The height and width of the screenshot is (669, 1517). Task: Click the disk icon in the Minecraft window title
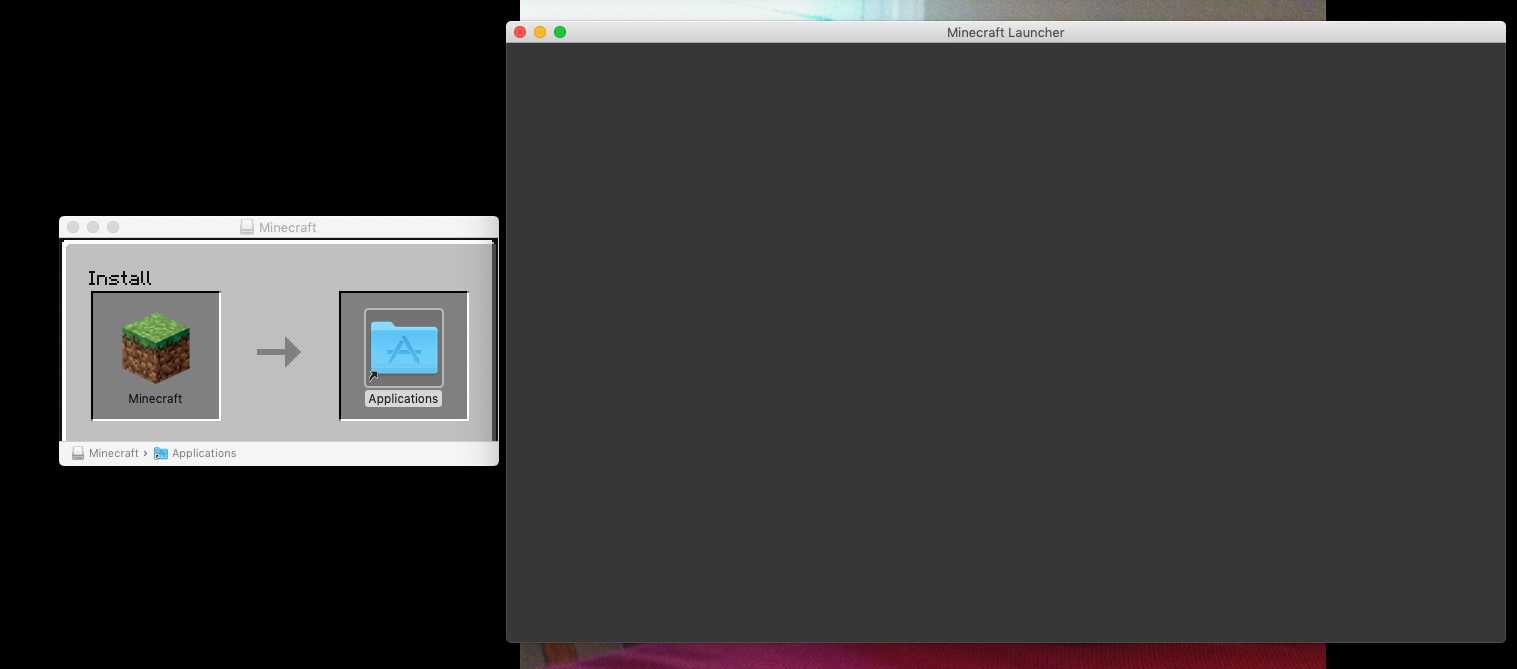point(247,227)
